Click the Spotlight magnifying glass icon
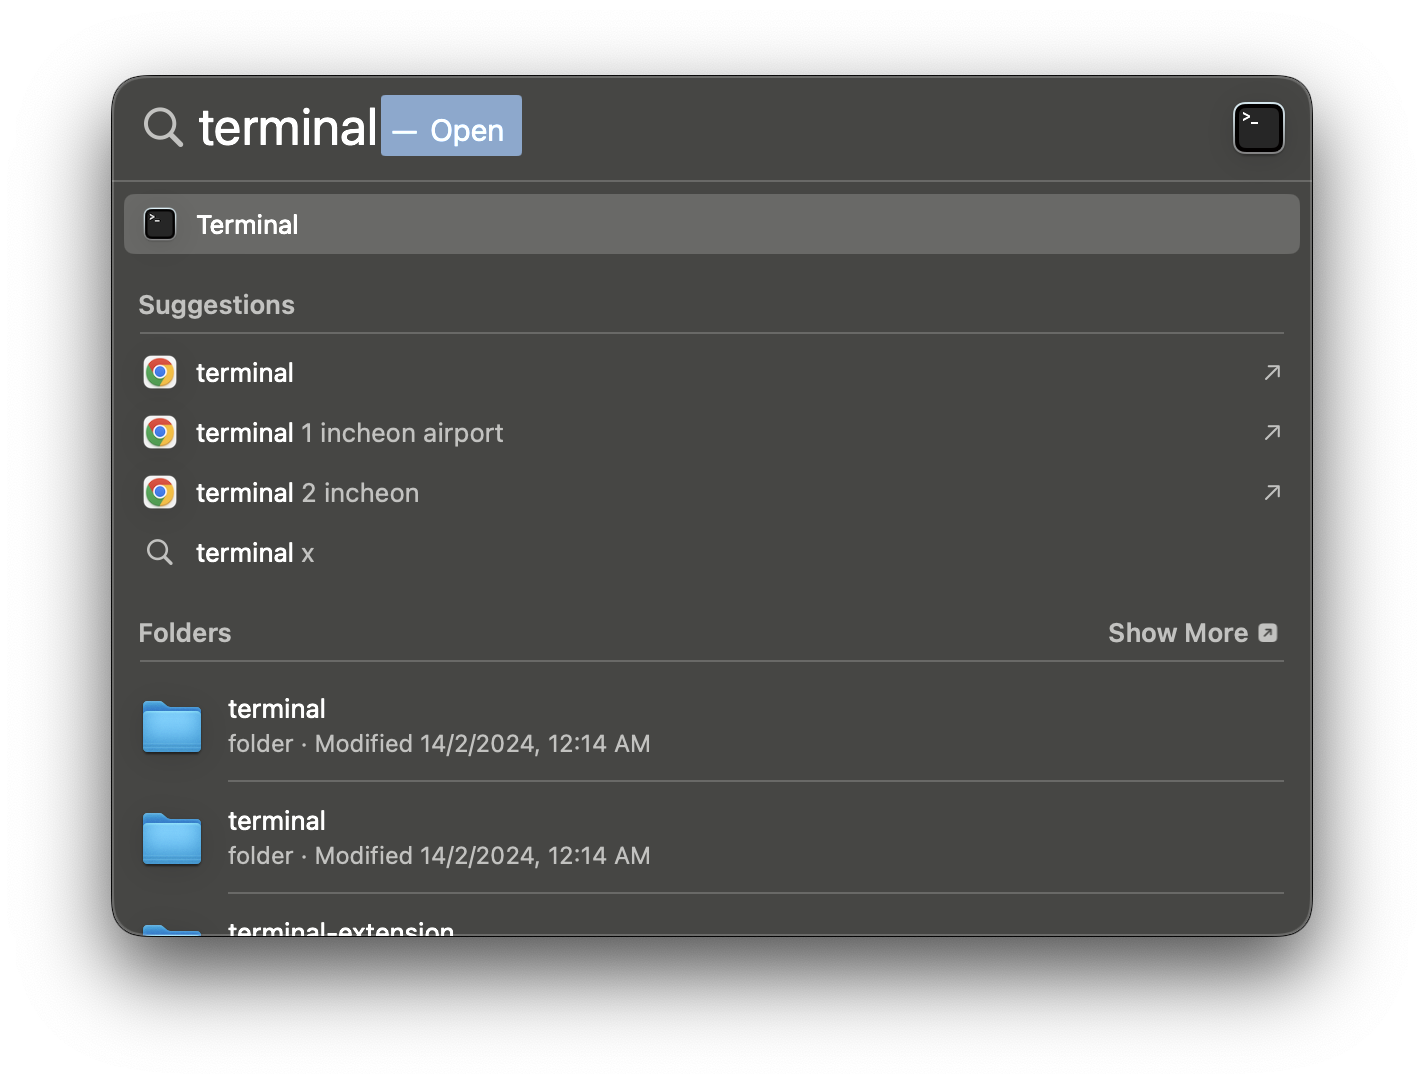 163,128
